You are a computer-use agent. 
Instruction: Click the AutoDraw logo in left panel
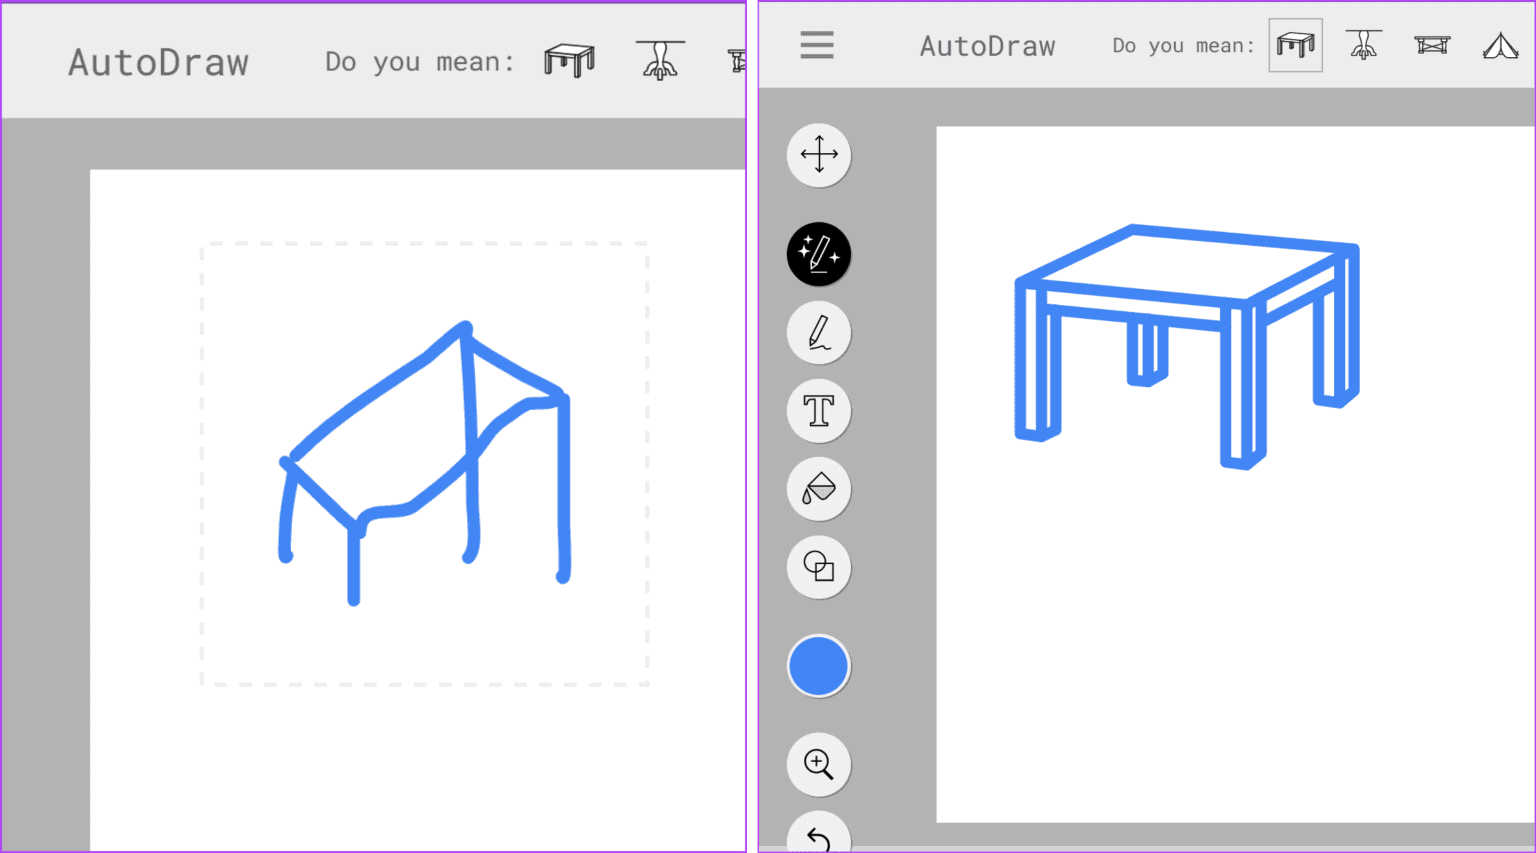click(x=158, y=62)
